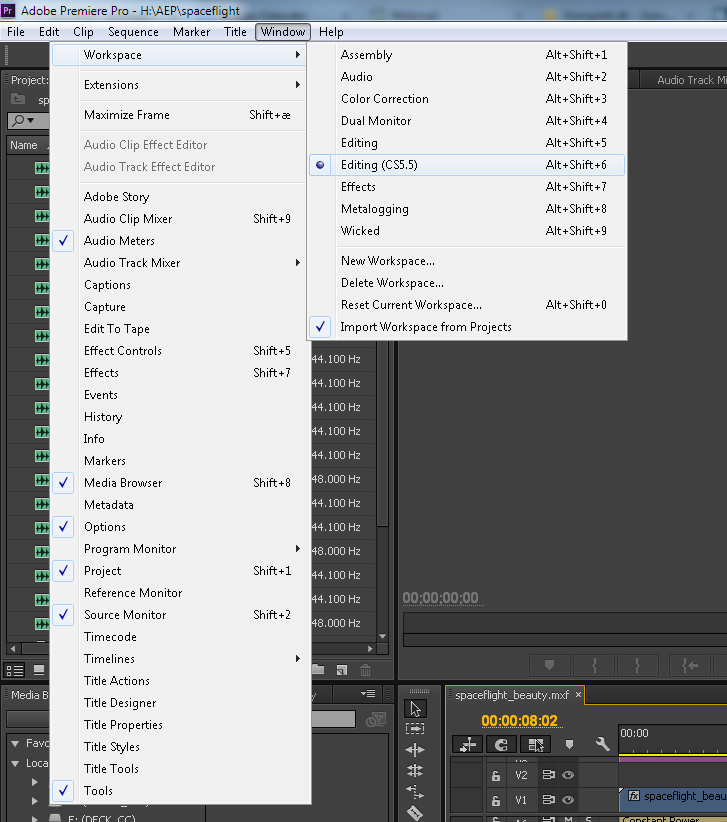Select the Rate Stretch tool
This screenshot has width=727, height=822.
[x=415, y=792]
